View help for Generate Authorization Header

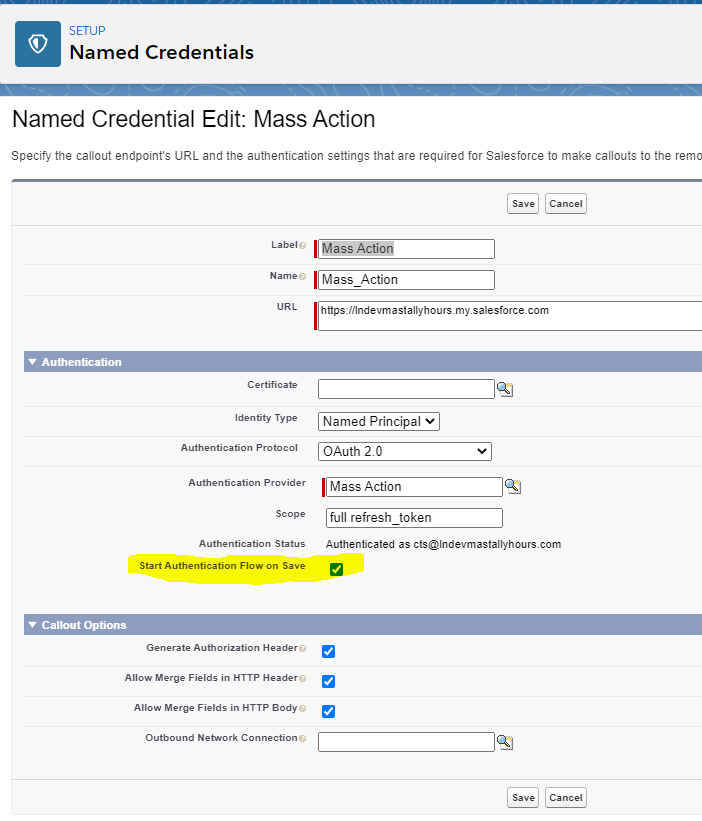click(x=302, y=650)
